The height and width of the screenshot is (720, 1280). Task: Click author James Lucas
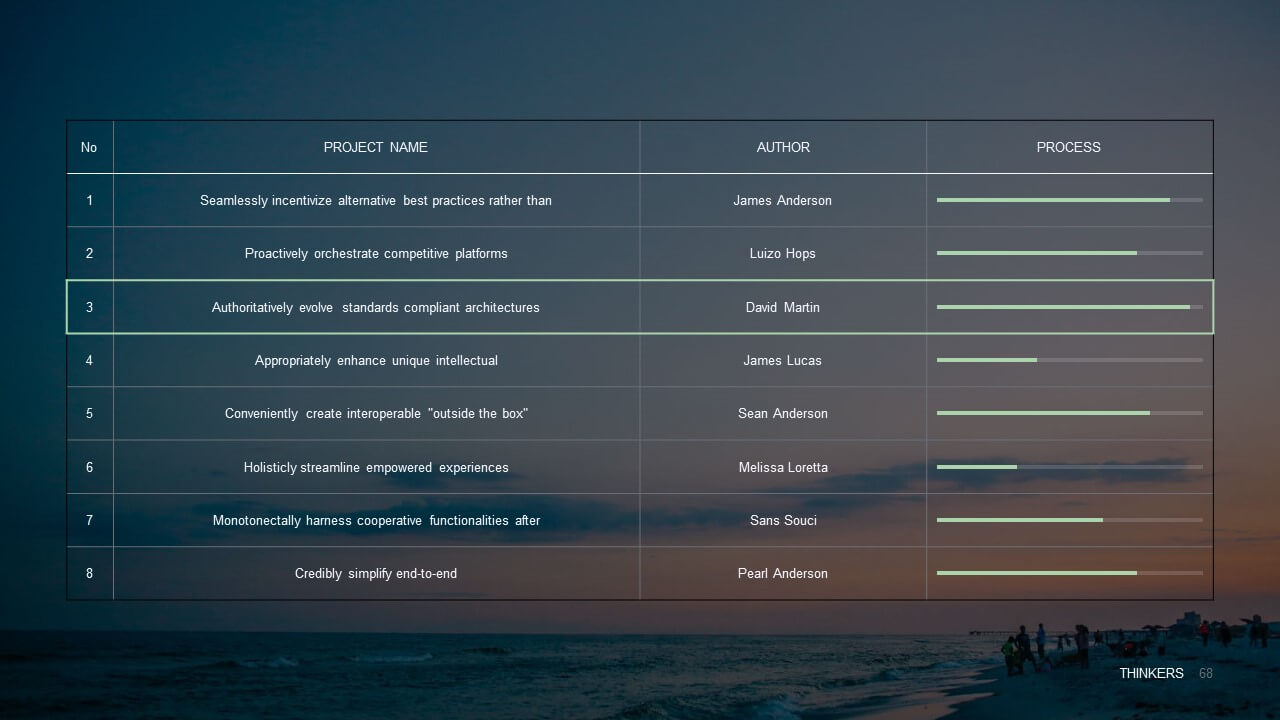click(x=782, y=360)
